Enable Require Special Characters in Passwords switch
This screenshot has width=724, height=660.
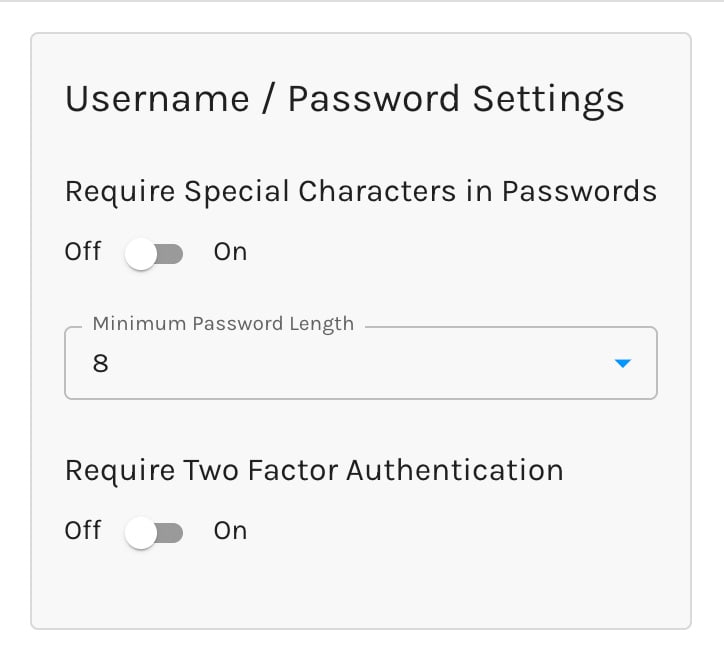click(x=155, y=254)
